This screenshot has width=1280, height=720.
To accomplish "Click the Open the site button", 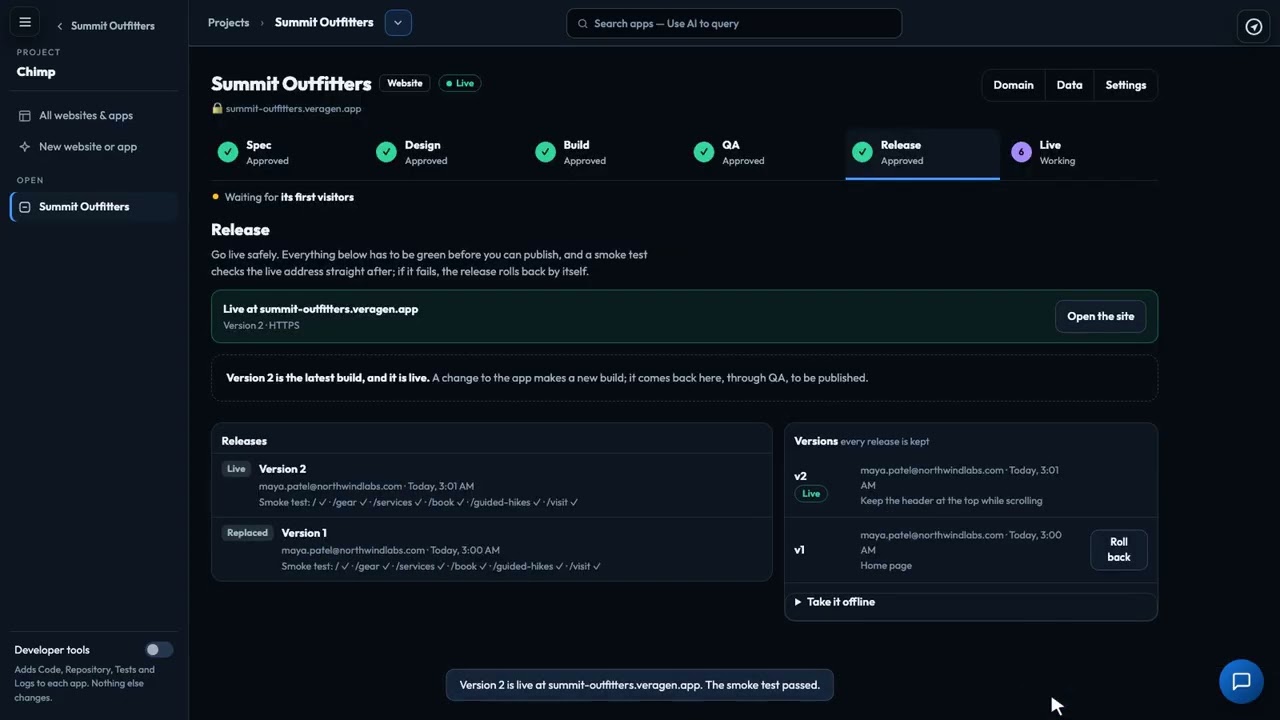I will pyautogui.click(x=1100, y=317).
